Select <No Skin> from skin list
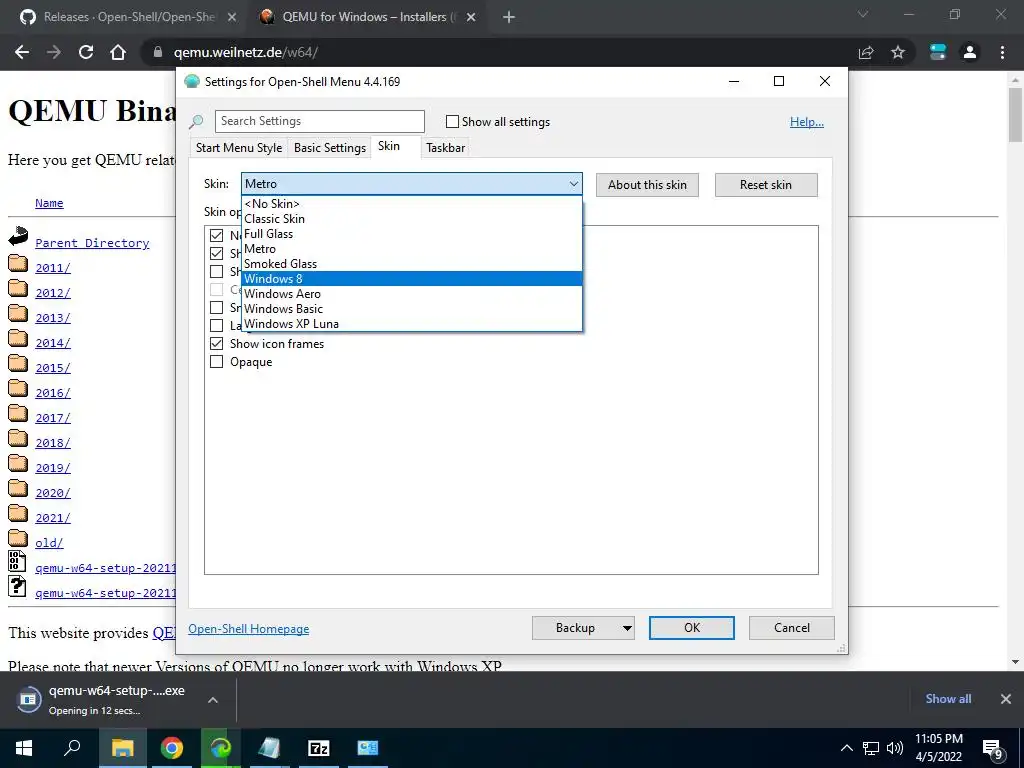The height and width of the screenshot is (768, 1024). 411,204
